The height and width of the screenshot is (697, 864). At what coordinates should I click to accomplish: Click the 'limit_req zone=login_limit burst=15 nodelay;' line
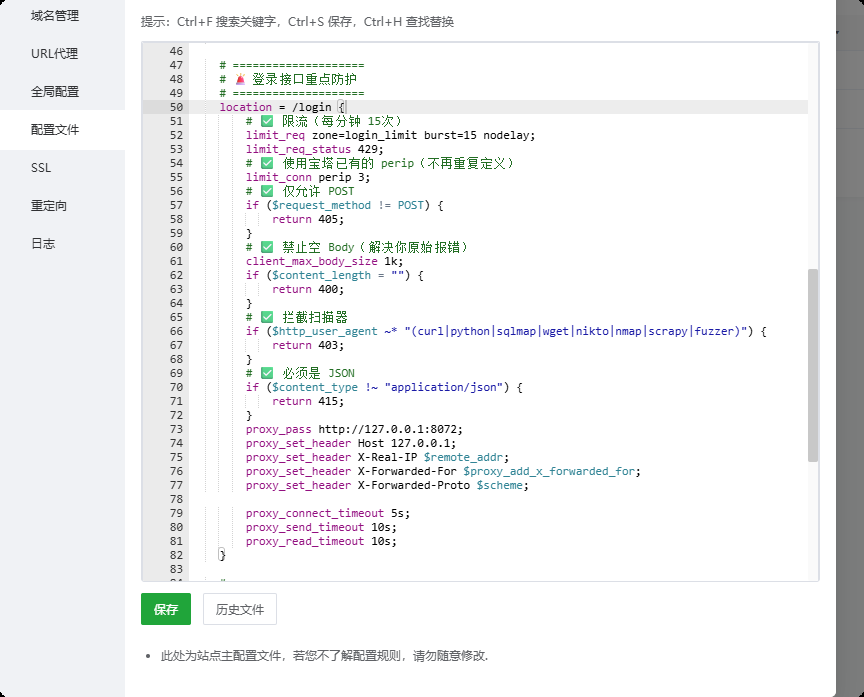391,135
